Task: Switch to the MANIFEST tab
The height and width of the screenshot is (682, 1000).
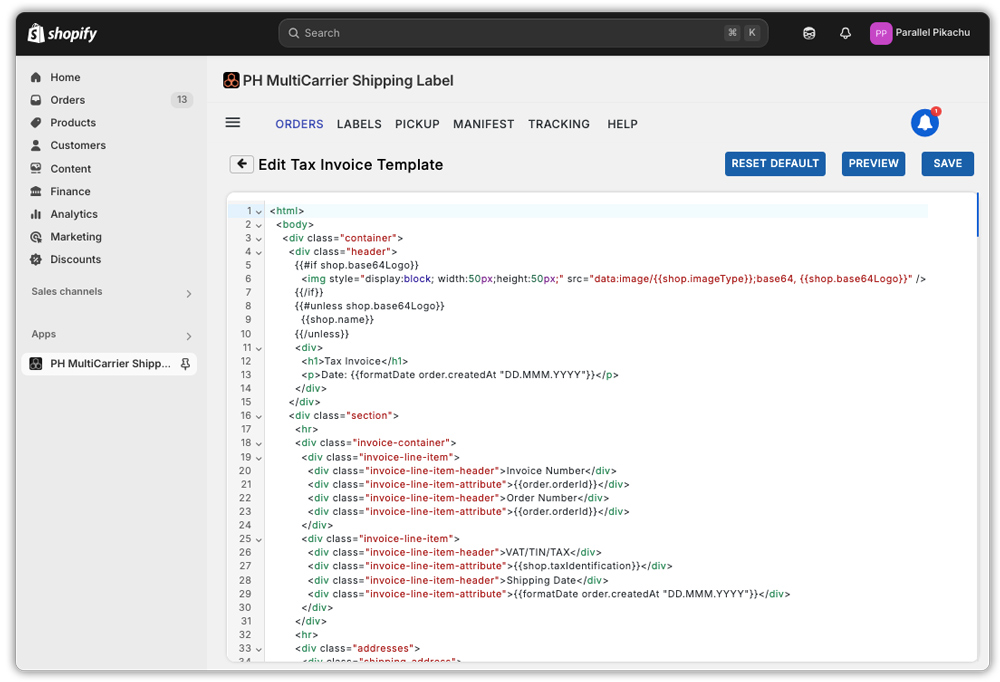Action: coord(483,124)
